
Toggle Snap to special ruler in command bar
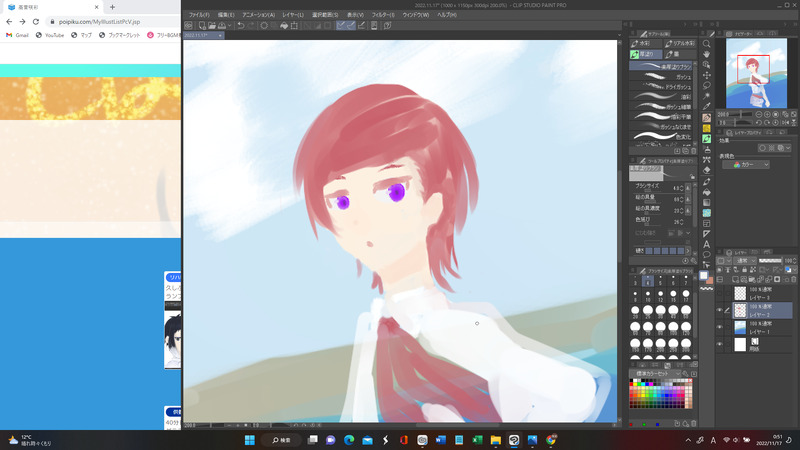351,26
